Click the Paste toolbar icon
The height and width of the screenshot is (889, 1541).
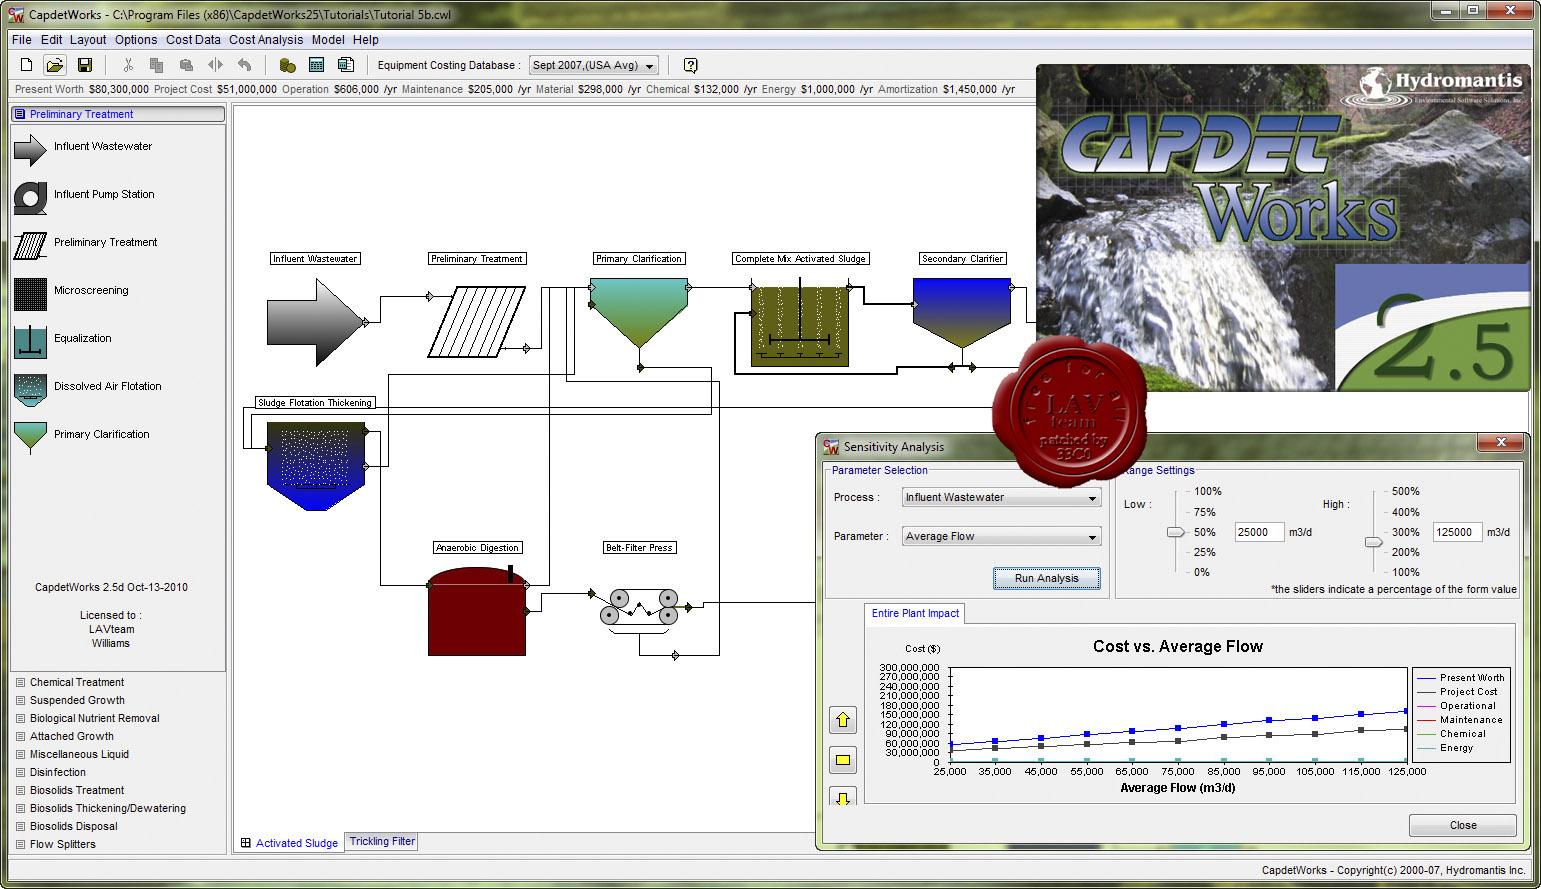point(186,65)
